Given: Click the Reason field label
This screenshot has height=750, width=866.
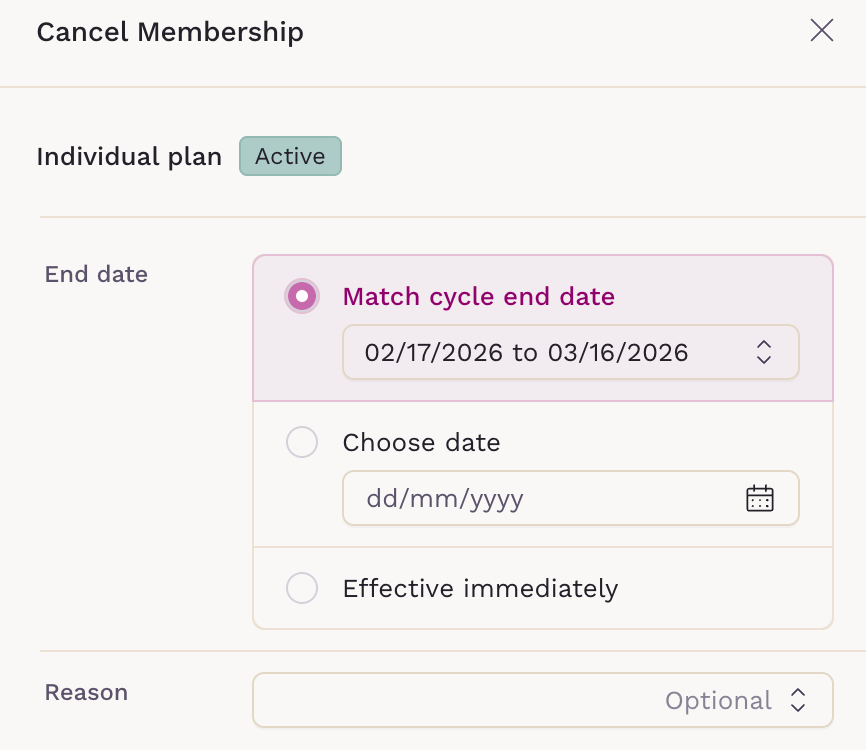Looking at the screenshot, I should pos(86,692).
